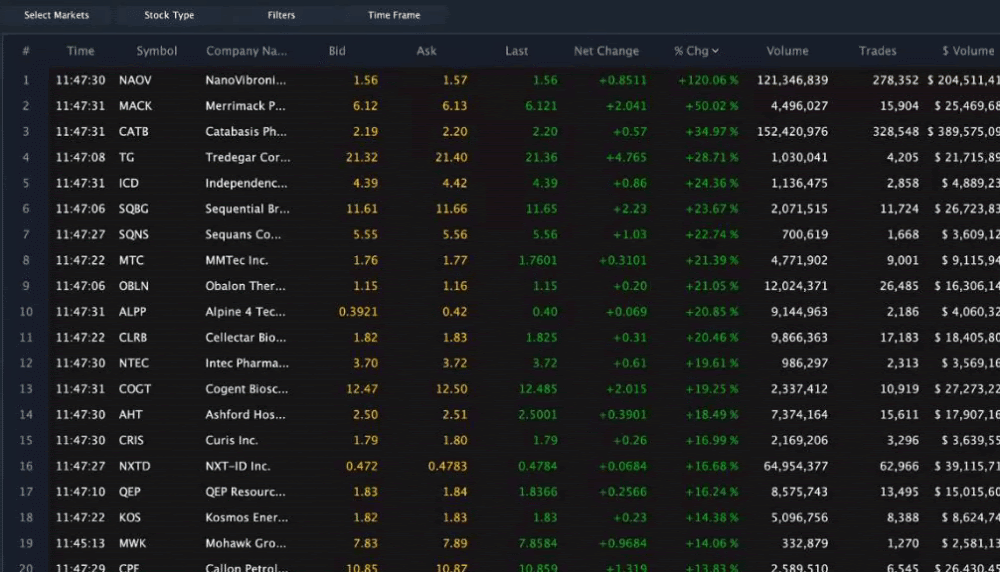The height and width of the screenshot is (572, 1000).
Task: Click the net change +4.765
Action: (x=626, y=158)
